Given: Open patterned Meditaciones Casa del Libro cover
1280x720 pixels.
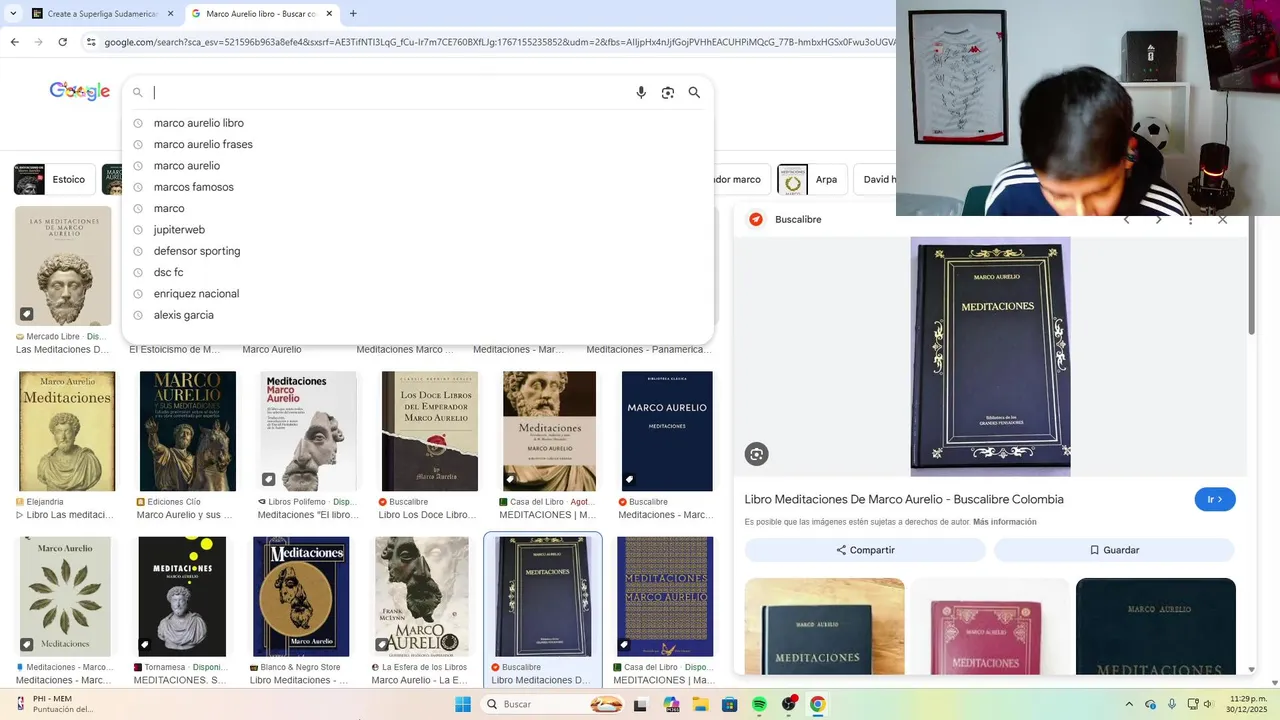Looking at the screenshot, I should 665,596.
